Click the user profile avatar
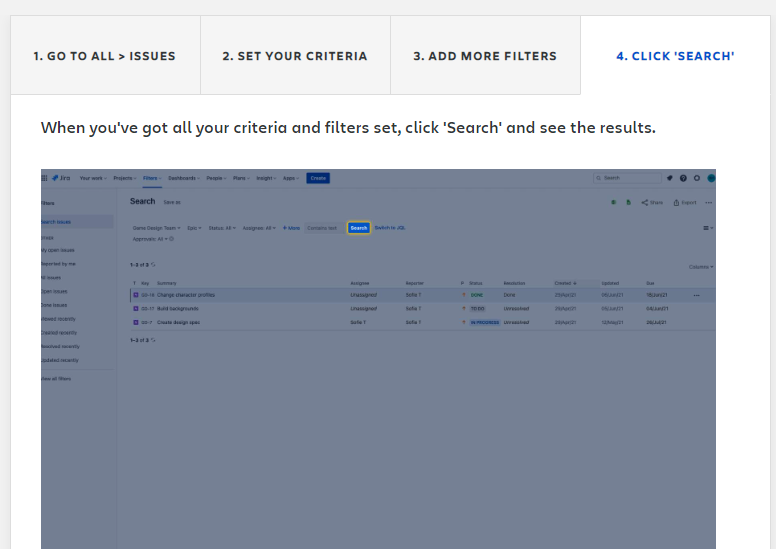 [711, 178]
